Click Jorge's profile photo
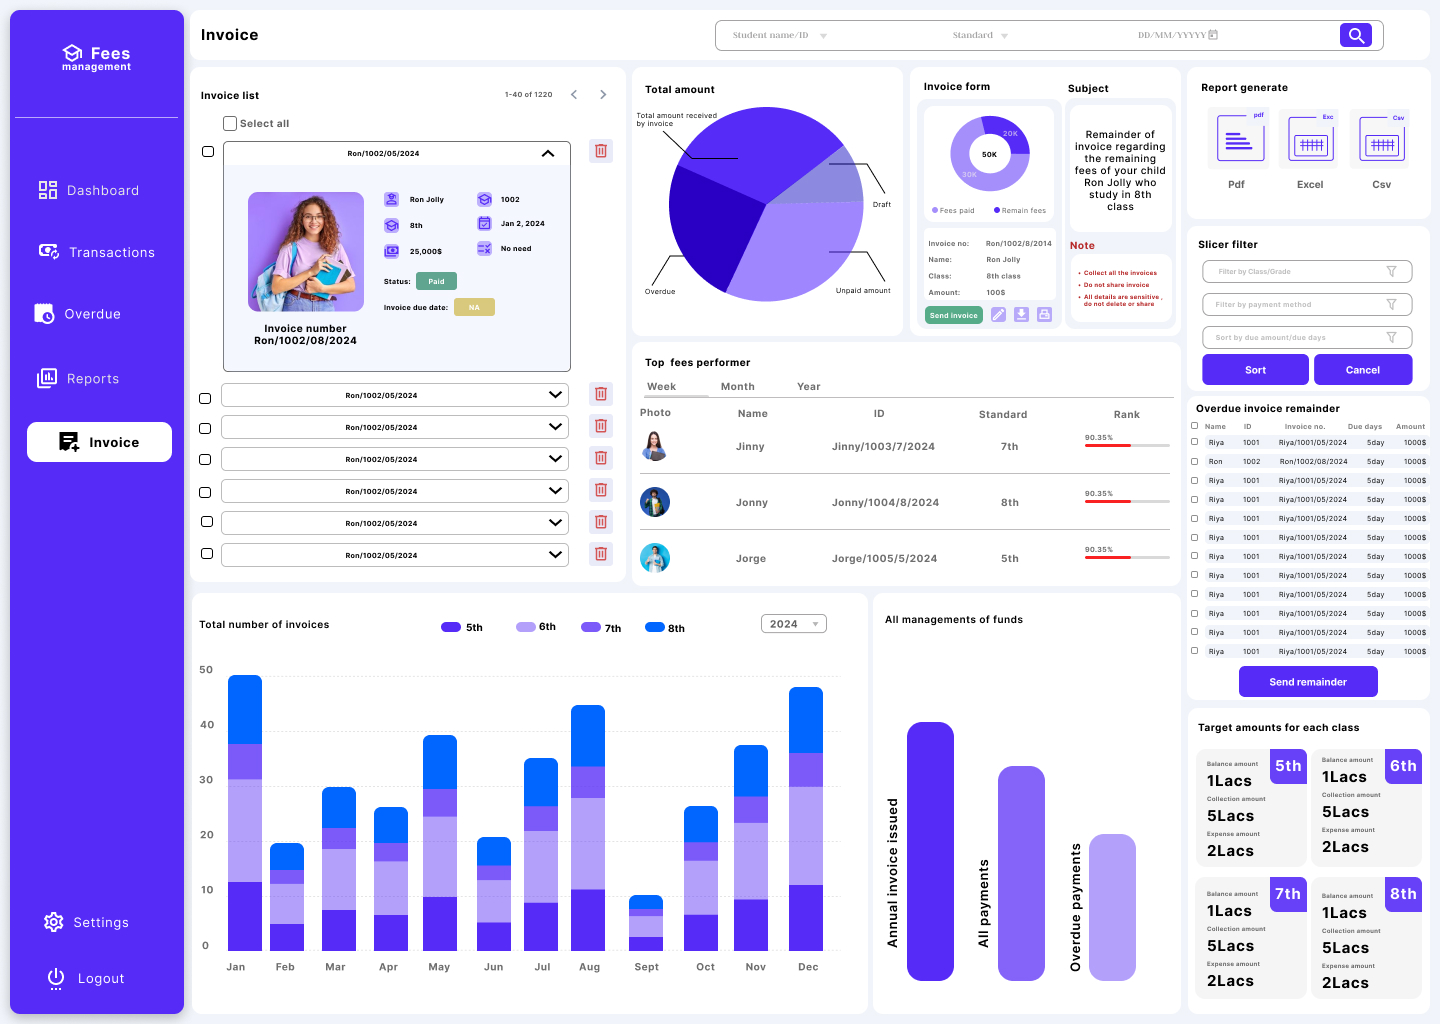Viewport: 1440px width, 1024px height. pyautogui.click(x=655, y=558)
